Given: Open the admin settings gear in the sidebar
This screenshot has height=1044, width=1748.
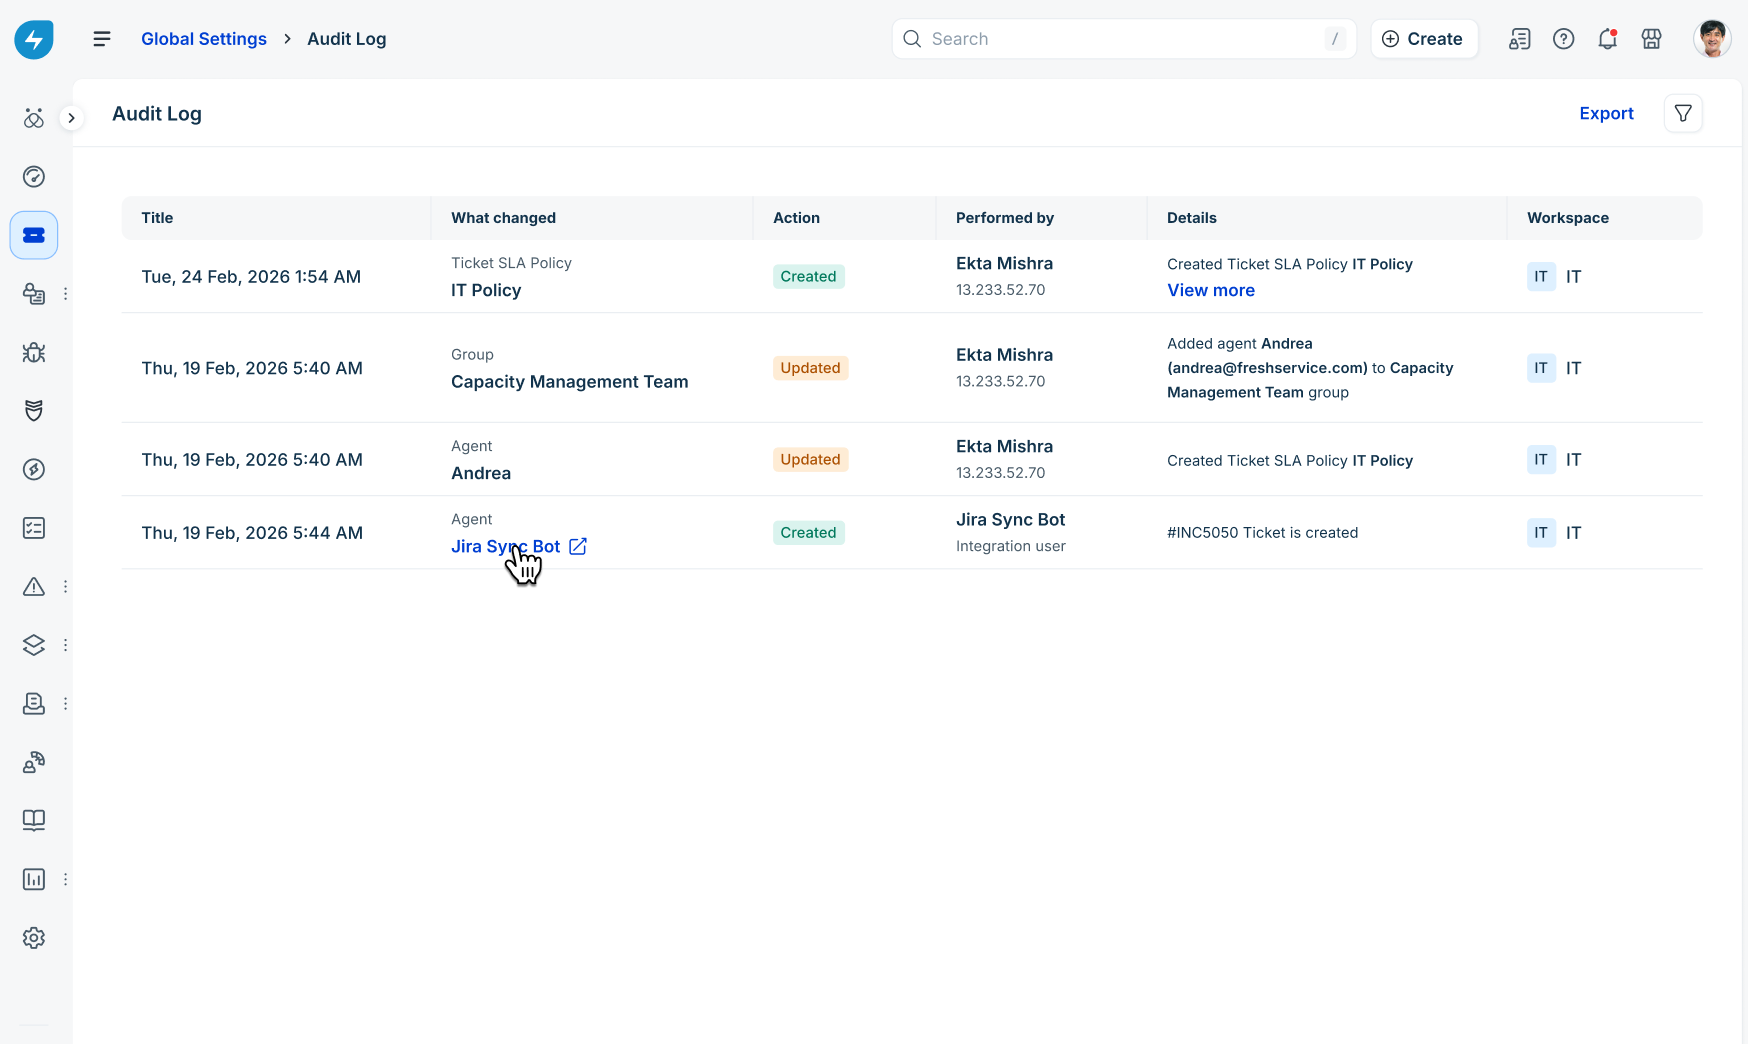Looking at the screenshot, I should pos(34,938).
